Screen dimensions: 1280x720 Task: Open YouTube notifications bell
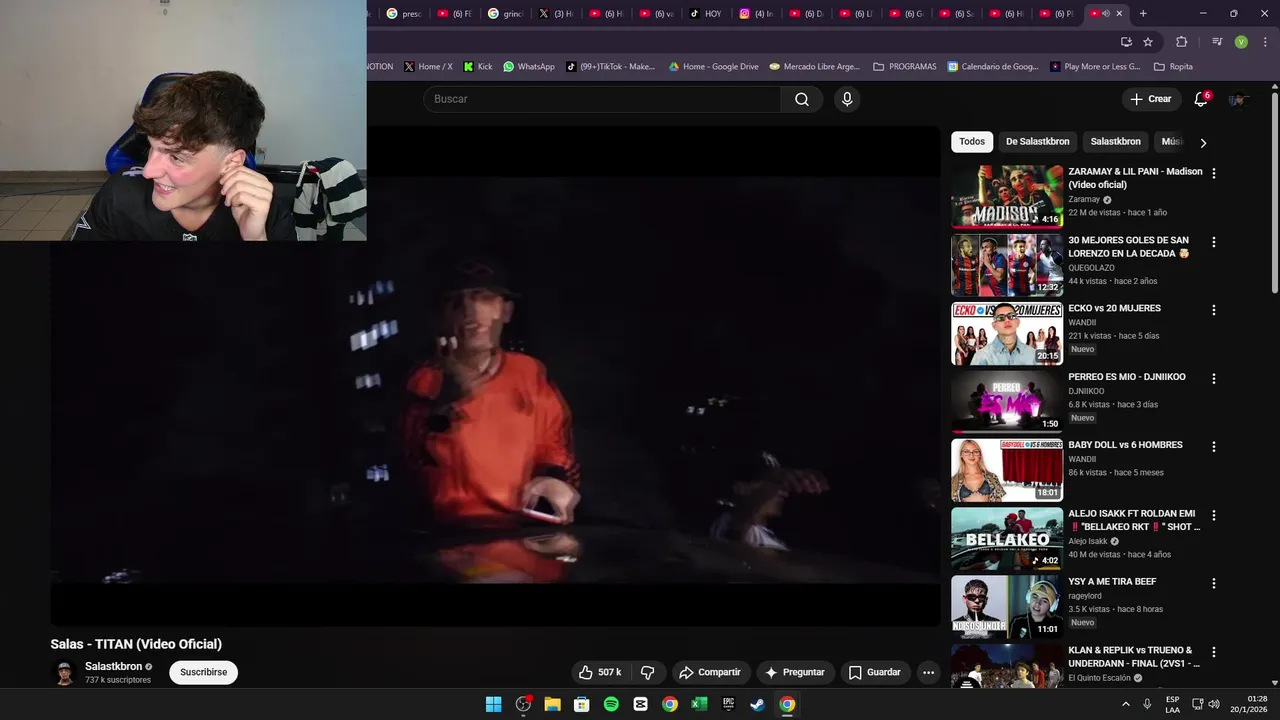[1201, 99]
